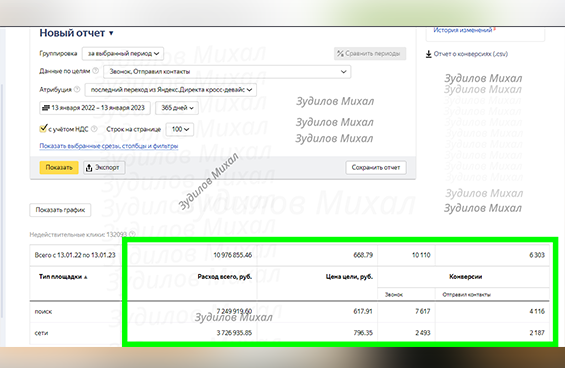The image size is (565, 368).
Task: Select the поиск row label
Action: [43, 311]
